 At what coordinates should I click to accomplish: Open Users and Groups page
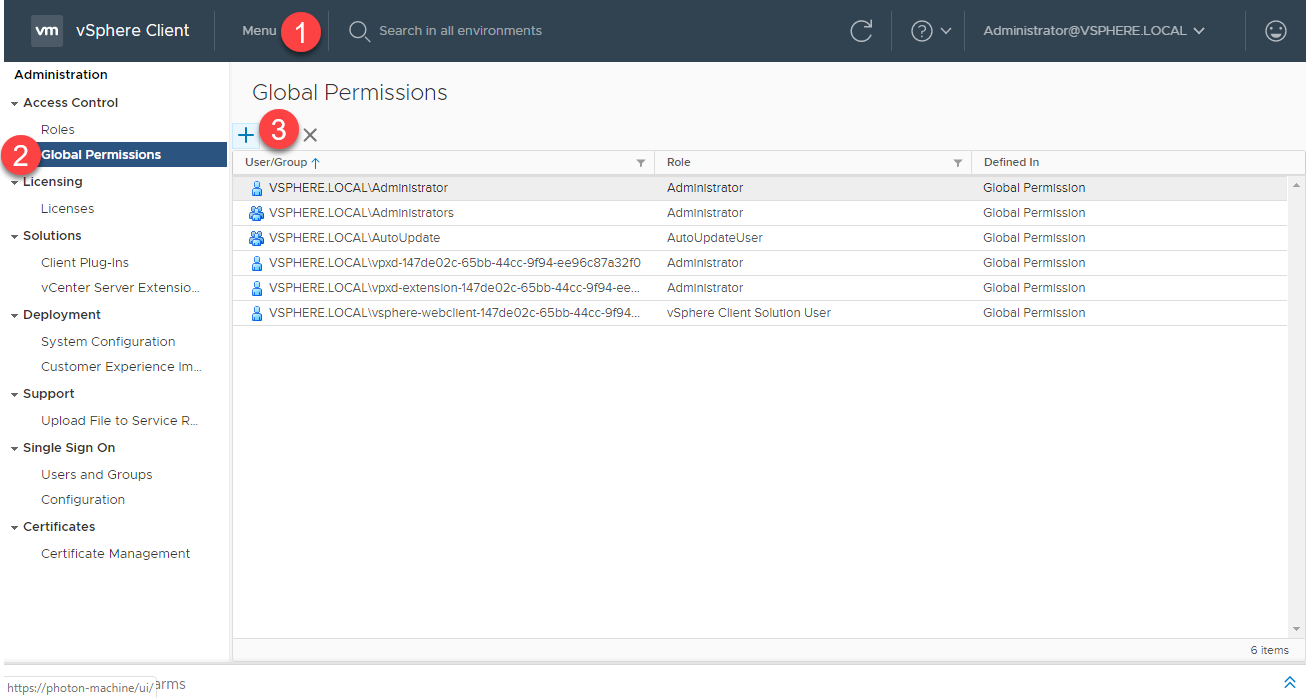click(97, 475)
